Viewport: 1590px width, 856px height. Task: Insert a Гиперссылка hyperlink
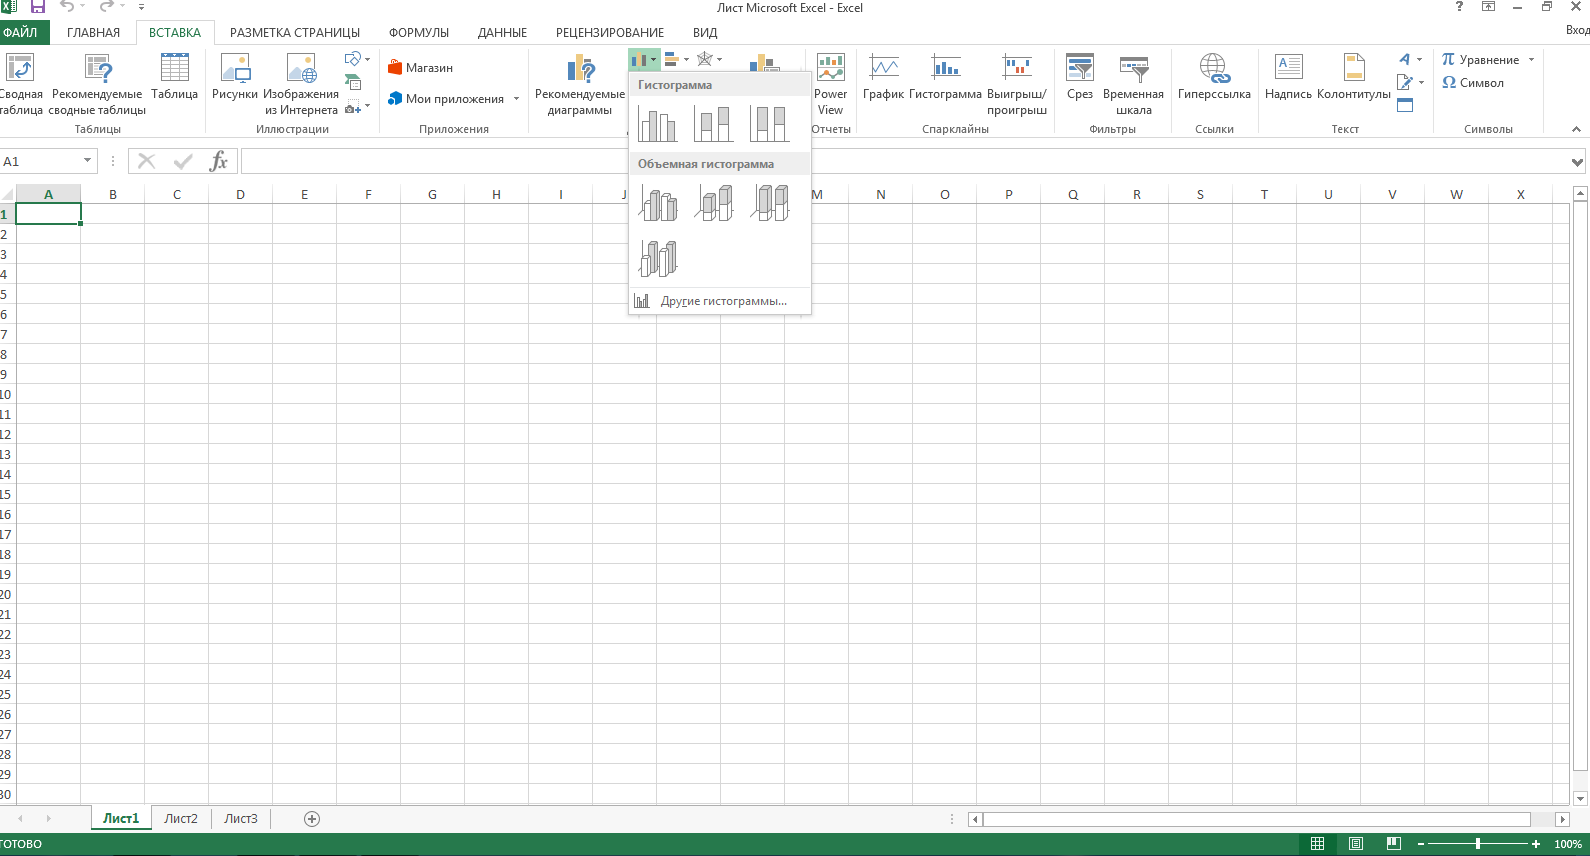point(1213,78)
